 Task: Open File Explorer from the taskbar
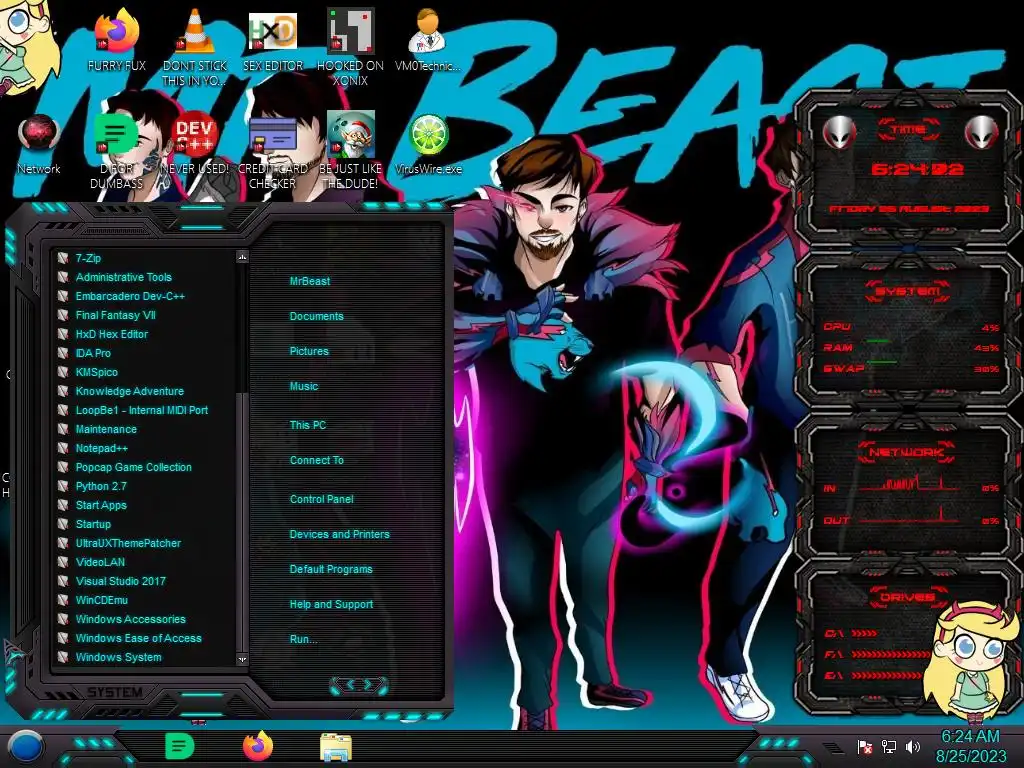point(336,748)
